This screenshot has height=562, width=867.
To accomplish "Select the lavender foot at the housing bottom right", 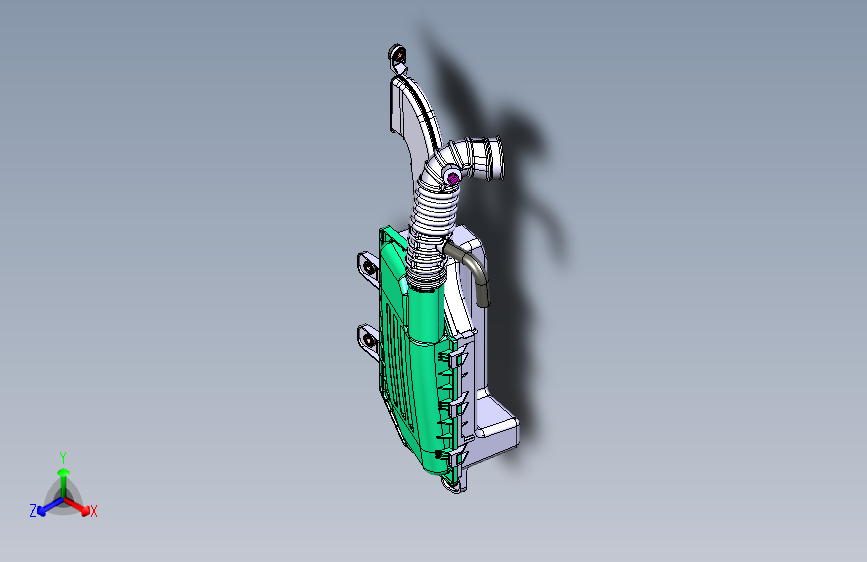I will [x=497, y=423].
